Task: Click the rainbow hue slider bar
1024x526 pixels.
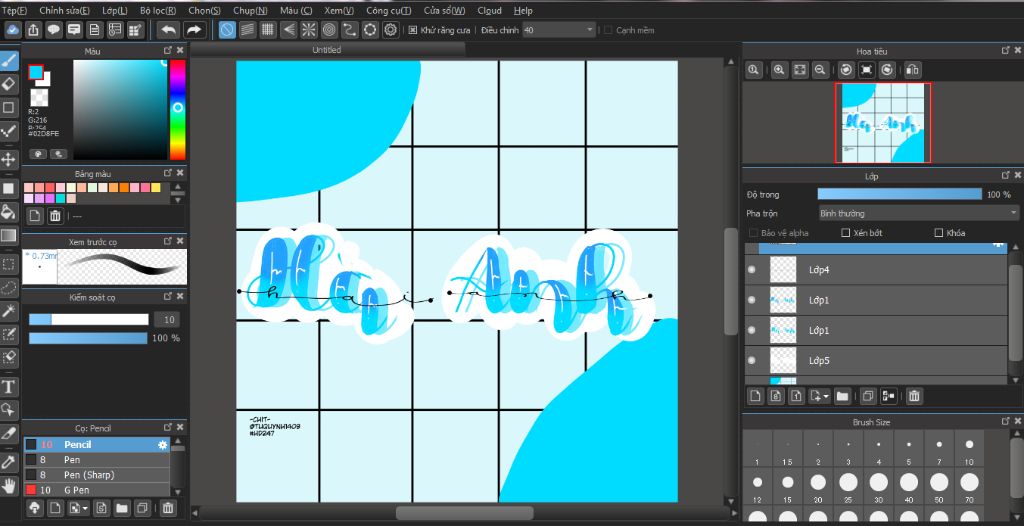Action: [178, 110]
